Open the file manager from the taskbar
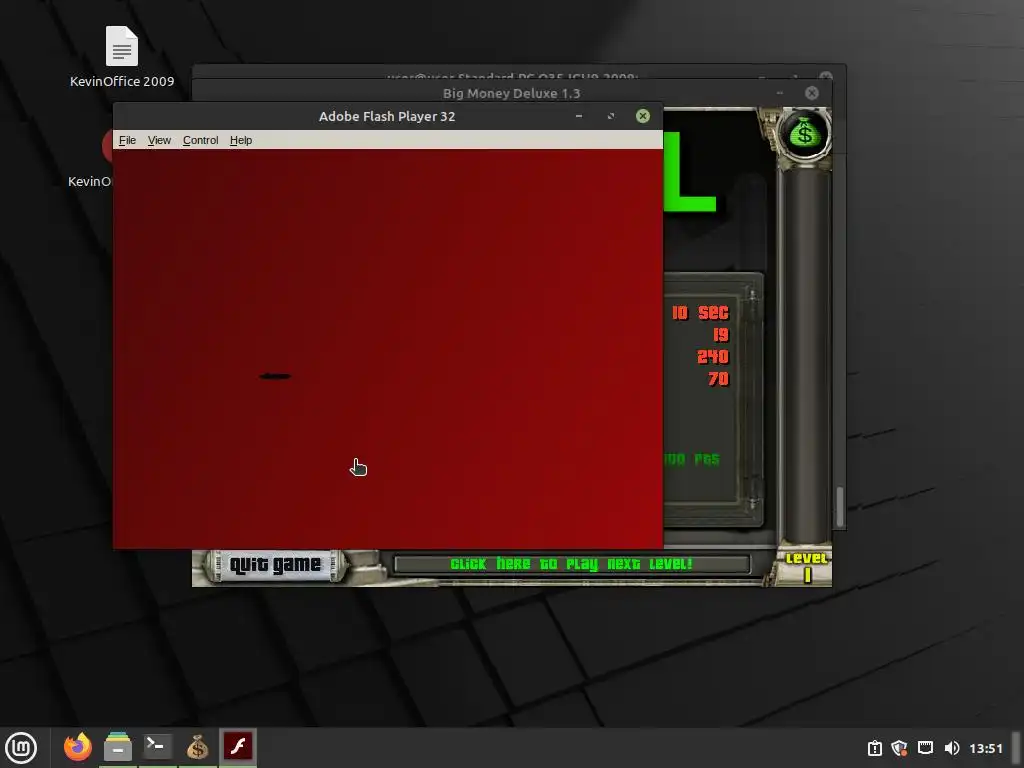Screen dimensions: 1024x768 118,747
